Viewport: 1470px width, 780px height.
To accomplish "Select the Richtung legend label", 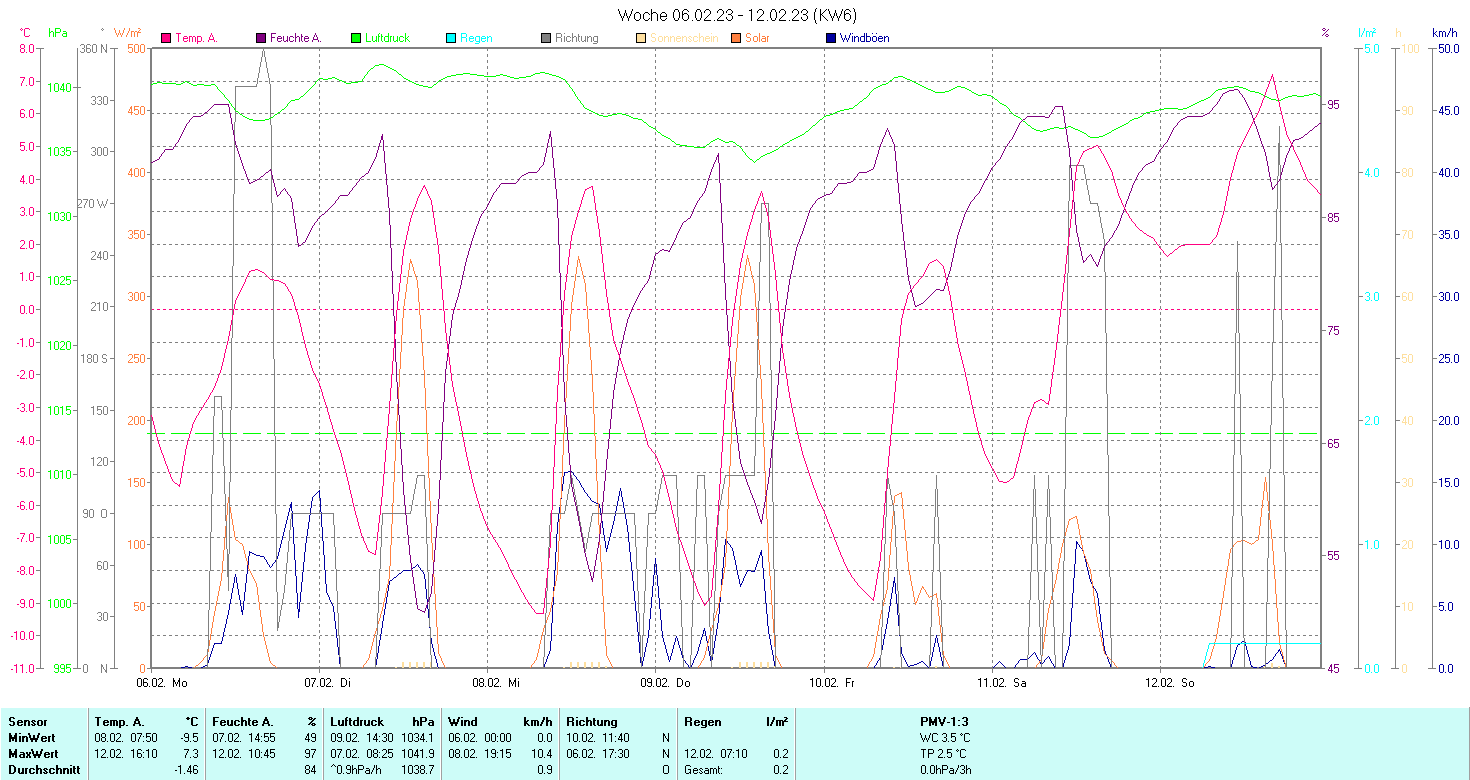I will click(x=577, y=38).
